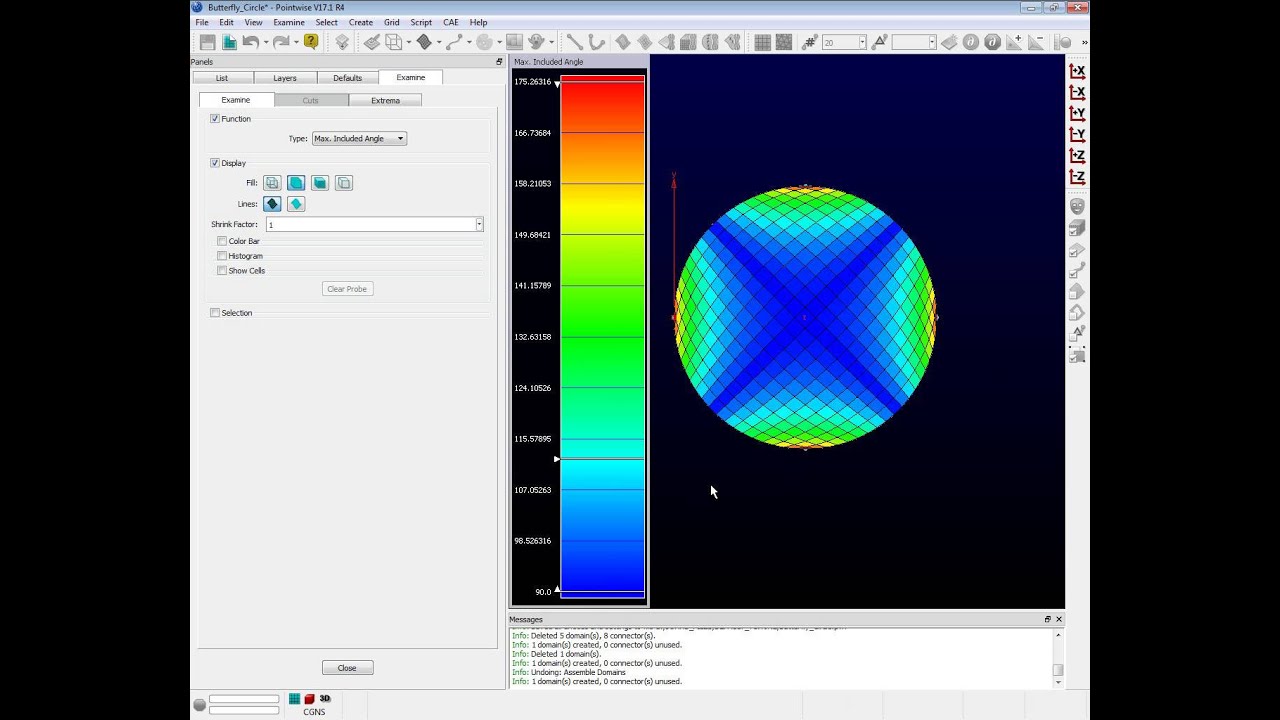Click the upper limit marker on color legend
Viewport: 1280px width, 720px height.
[557, 84]
